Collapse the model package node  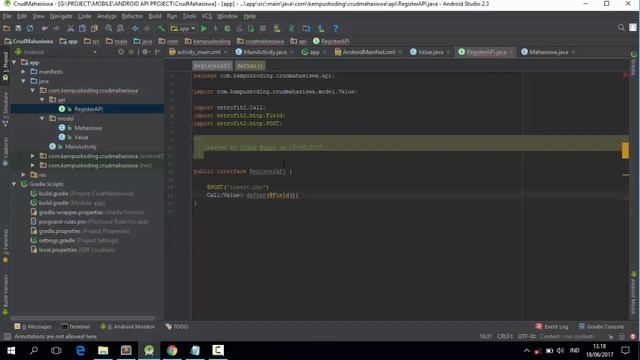(x=42, y=118)
